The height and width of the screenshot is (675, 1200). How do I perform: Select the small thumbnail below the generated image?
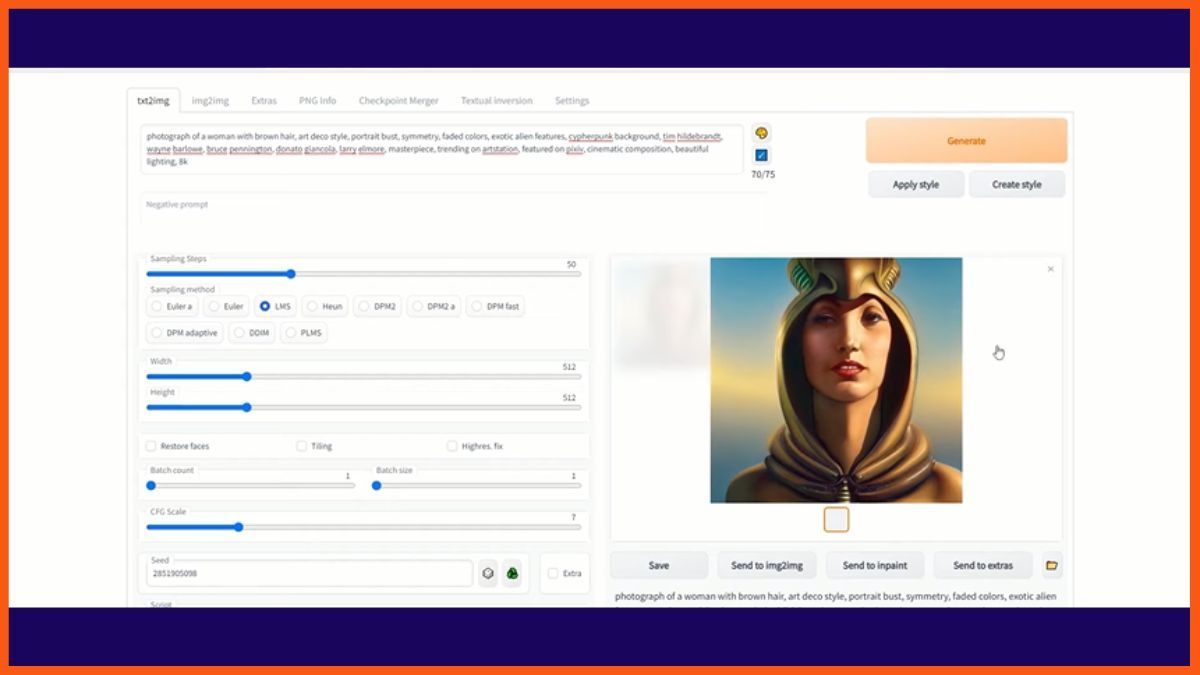pos(836,519)
